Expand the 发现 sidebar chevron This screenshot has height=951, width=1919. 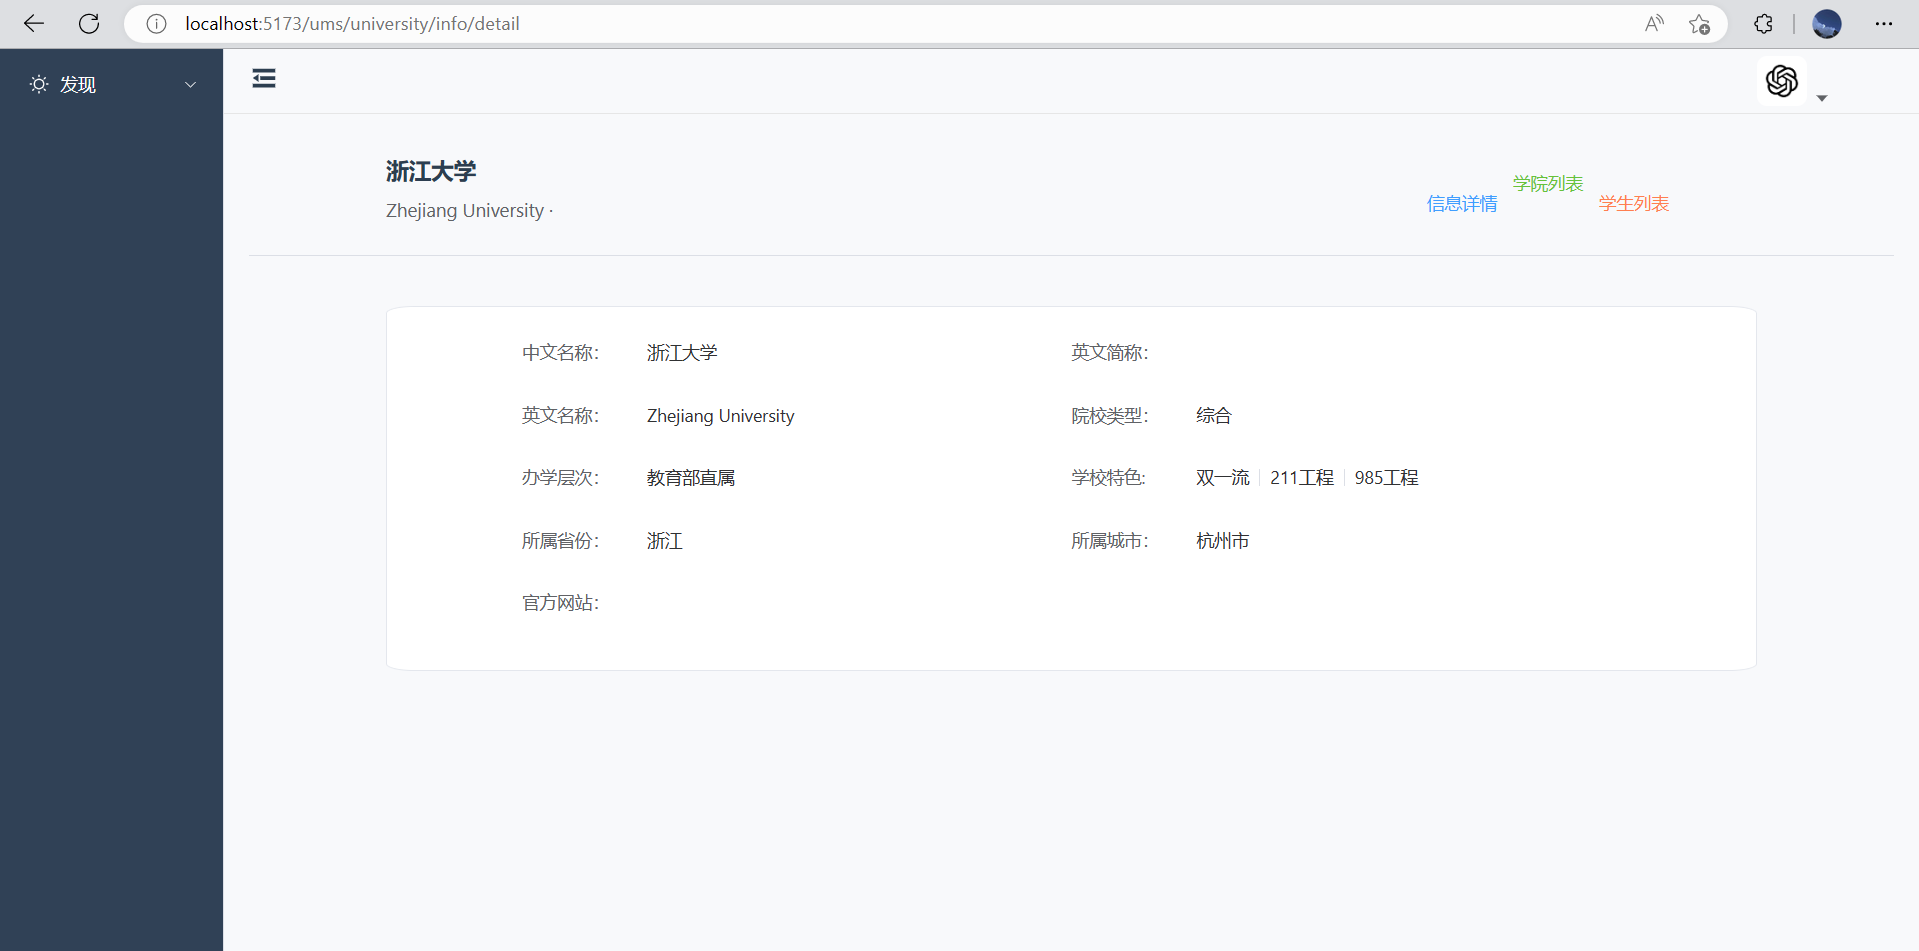coord(190,85)
